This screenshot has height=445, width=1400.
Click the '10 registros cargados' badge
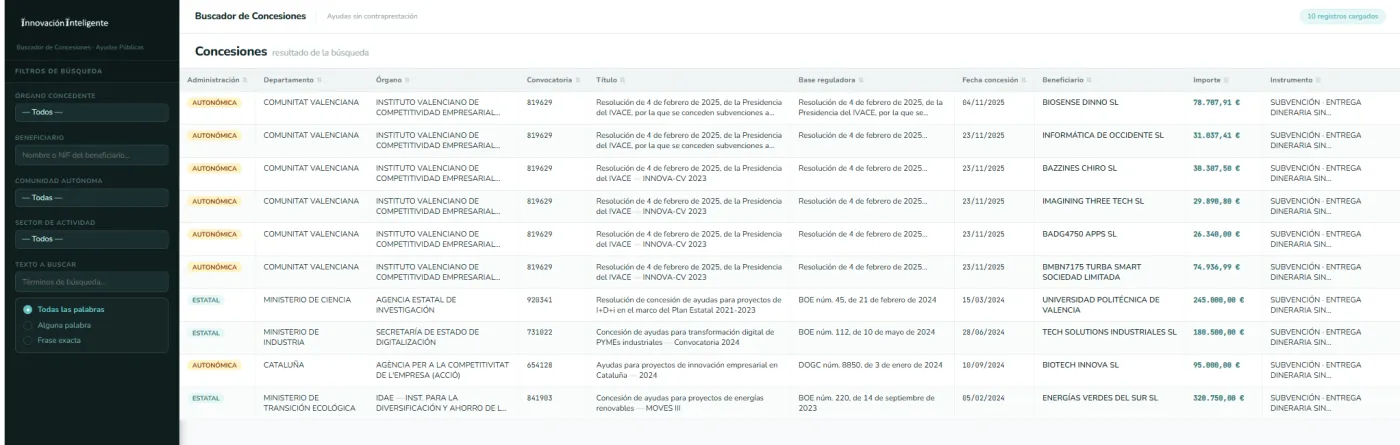[x=1342, y=16]
